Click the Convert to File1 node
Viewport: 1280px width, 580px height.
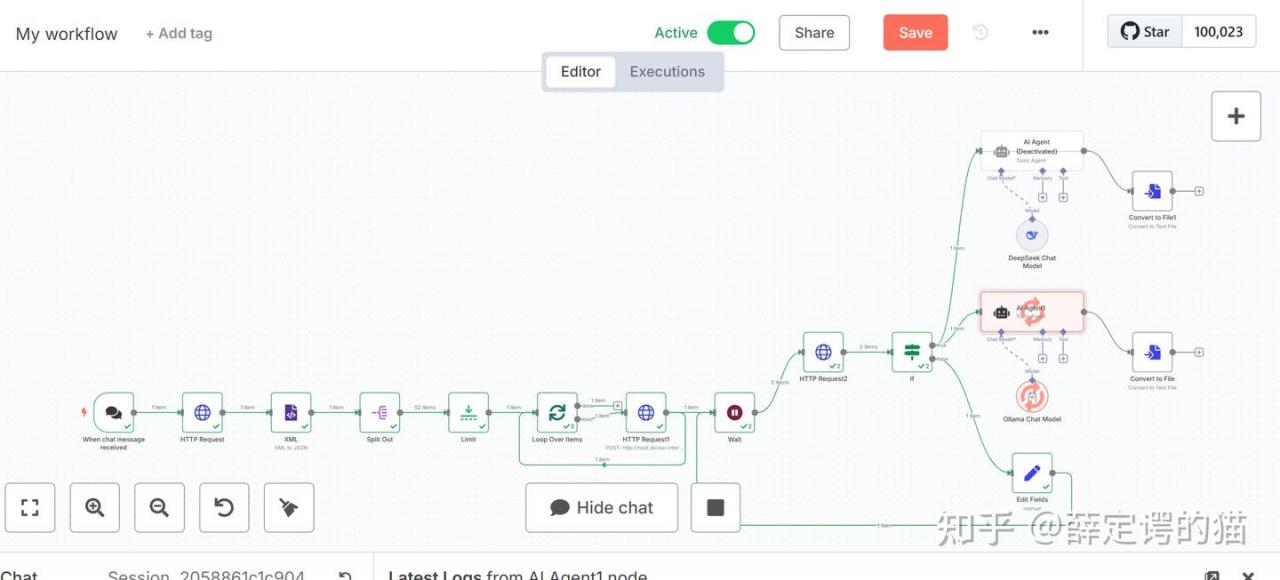point(1153,191)
